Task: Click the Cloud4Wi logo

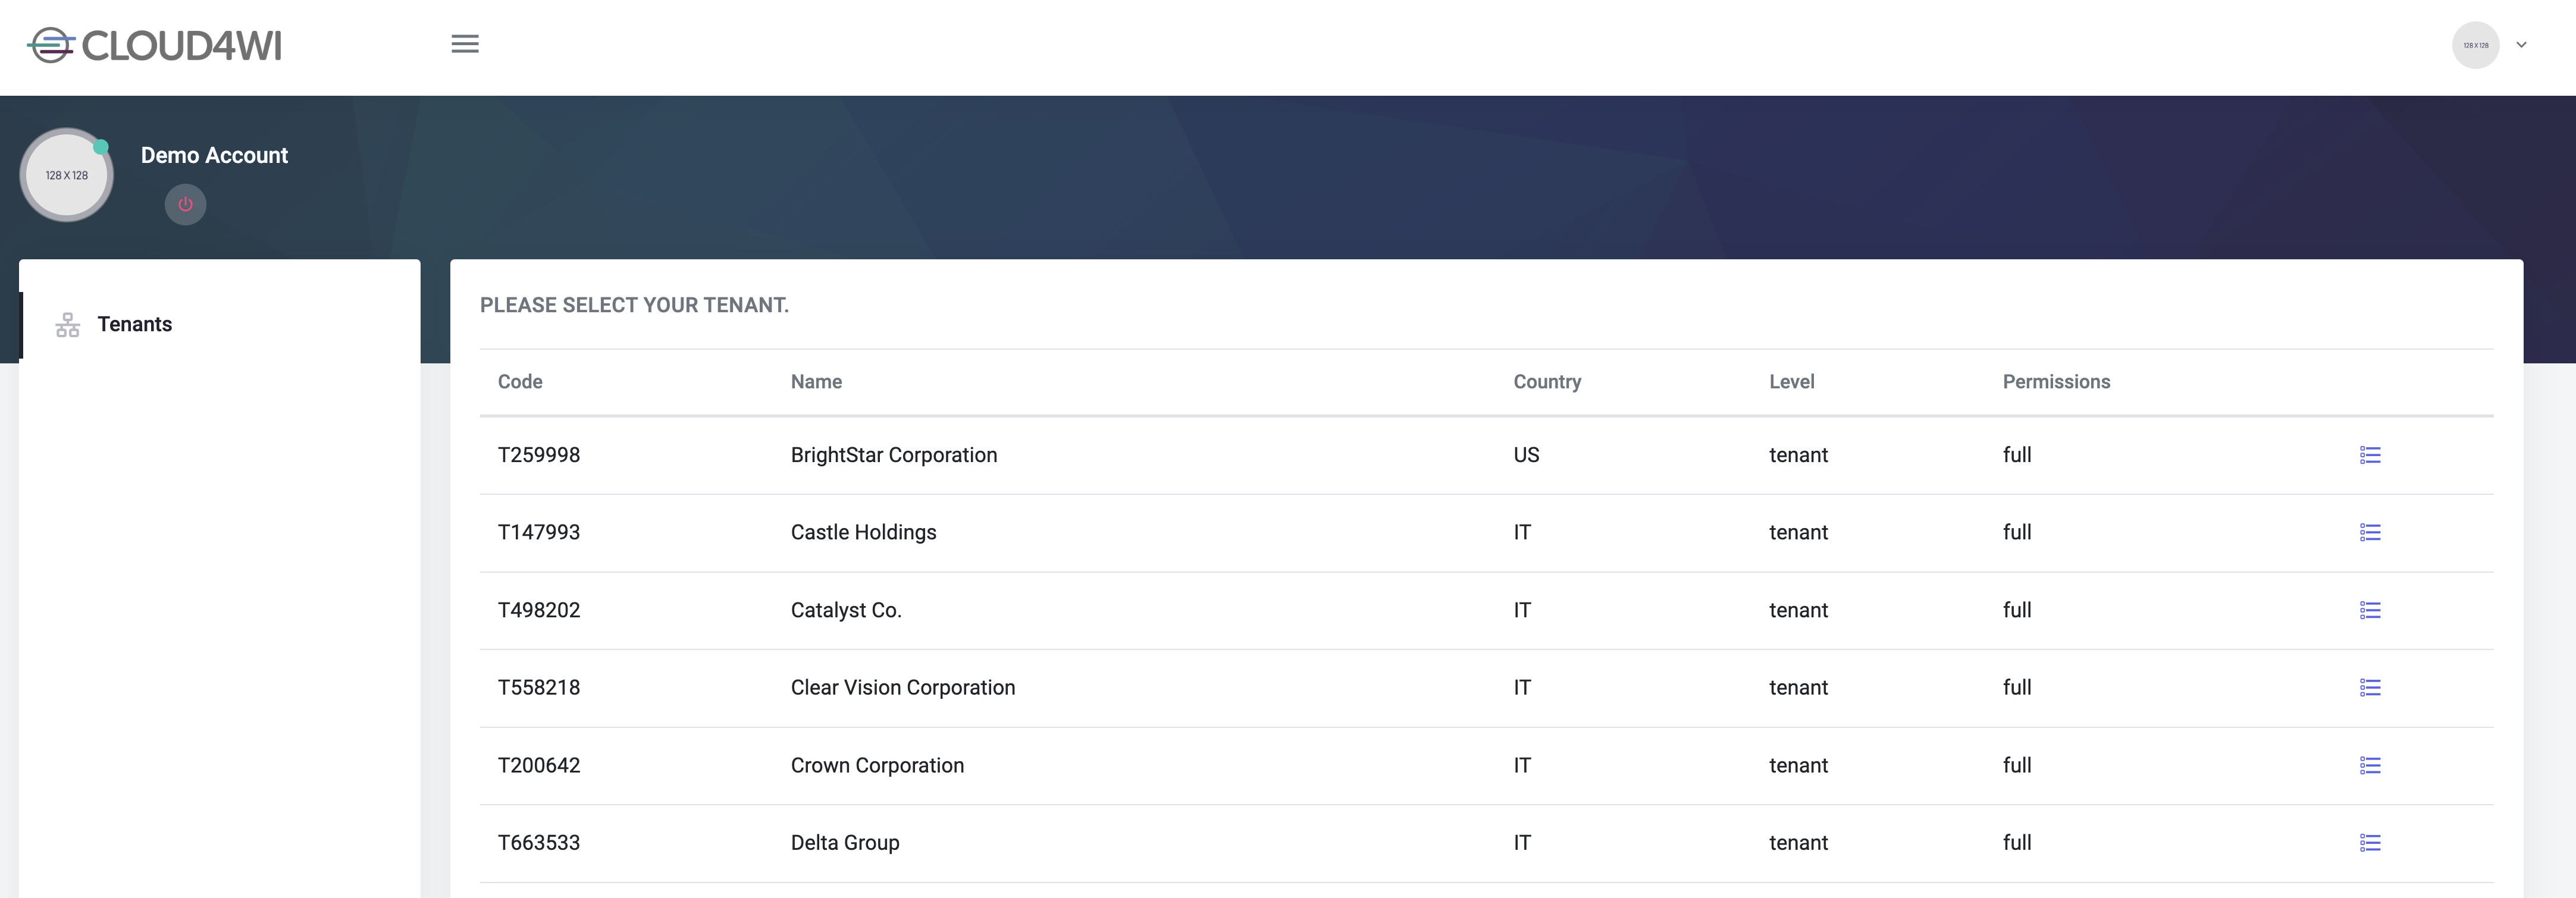Action: (154, 46)
